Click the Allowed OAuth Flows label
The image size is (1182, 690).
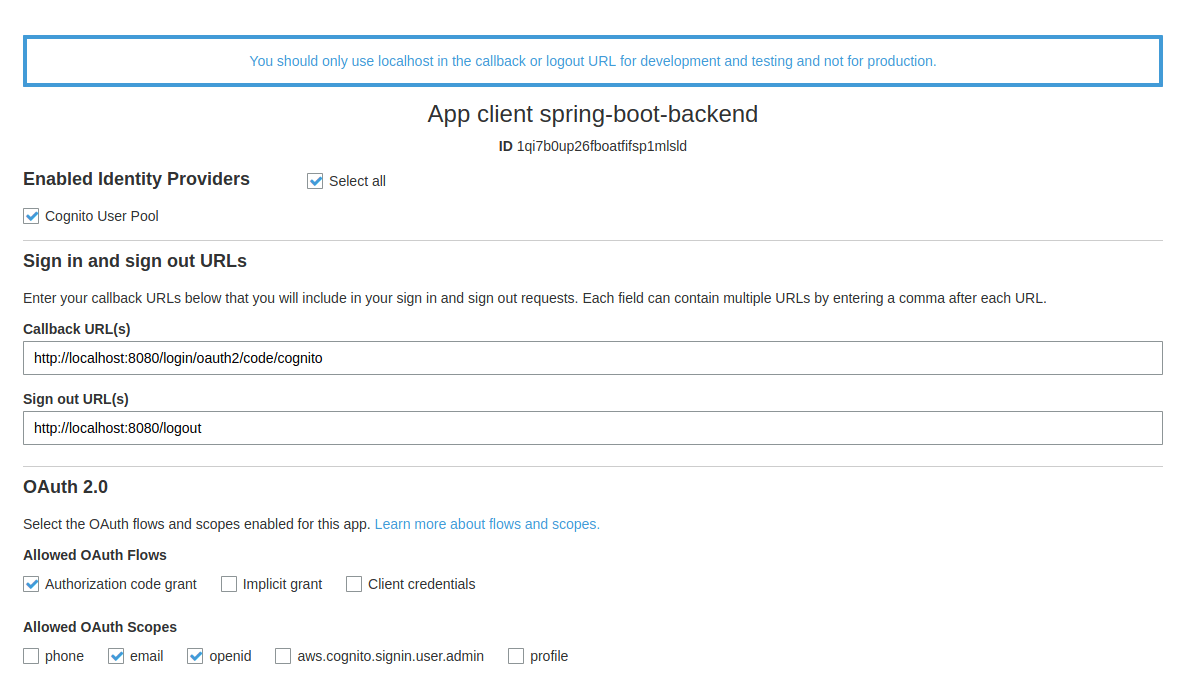95,555
